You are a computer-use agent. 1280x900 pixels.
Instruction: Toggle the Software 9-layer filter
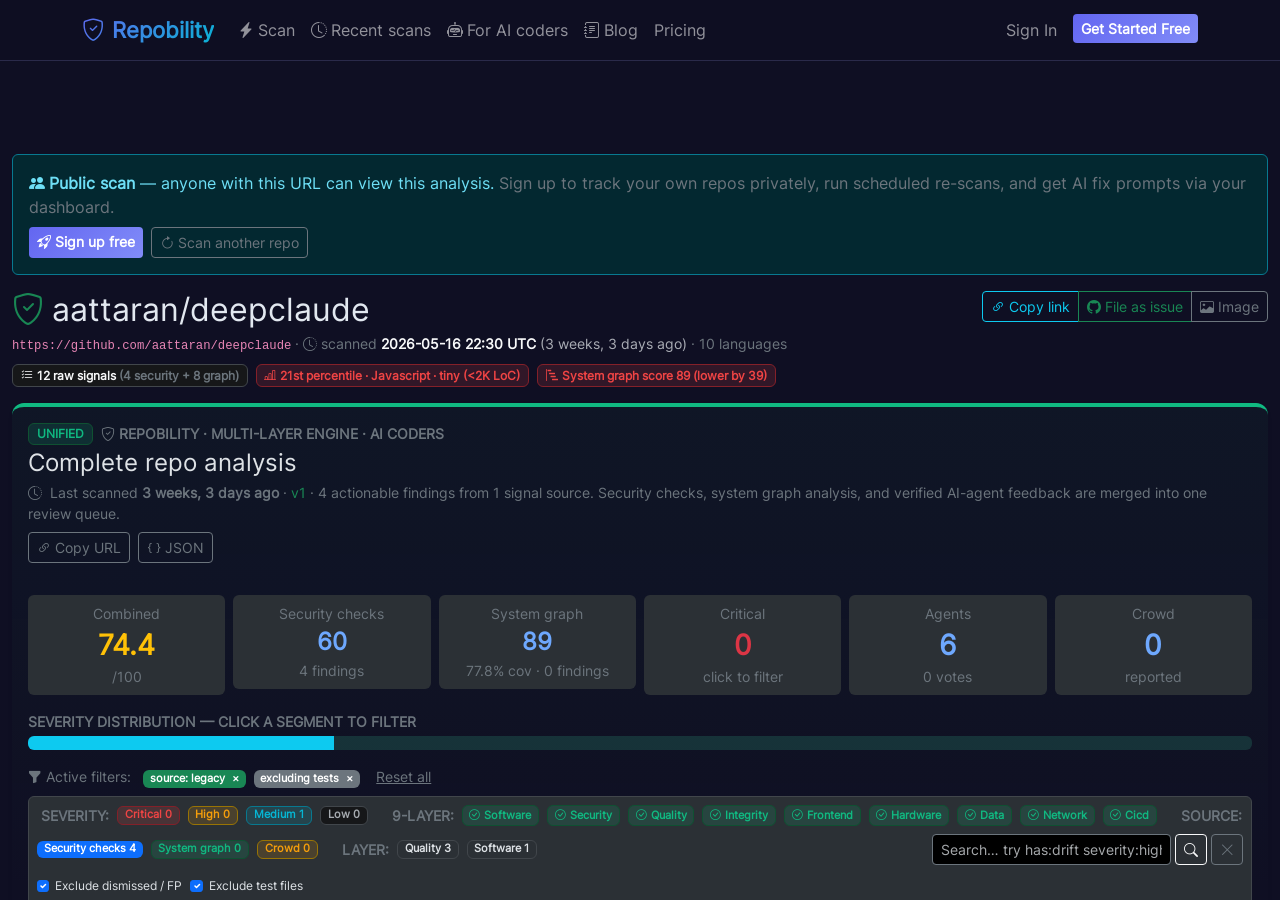(500, 815)
